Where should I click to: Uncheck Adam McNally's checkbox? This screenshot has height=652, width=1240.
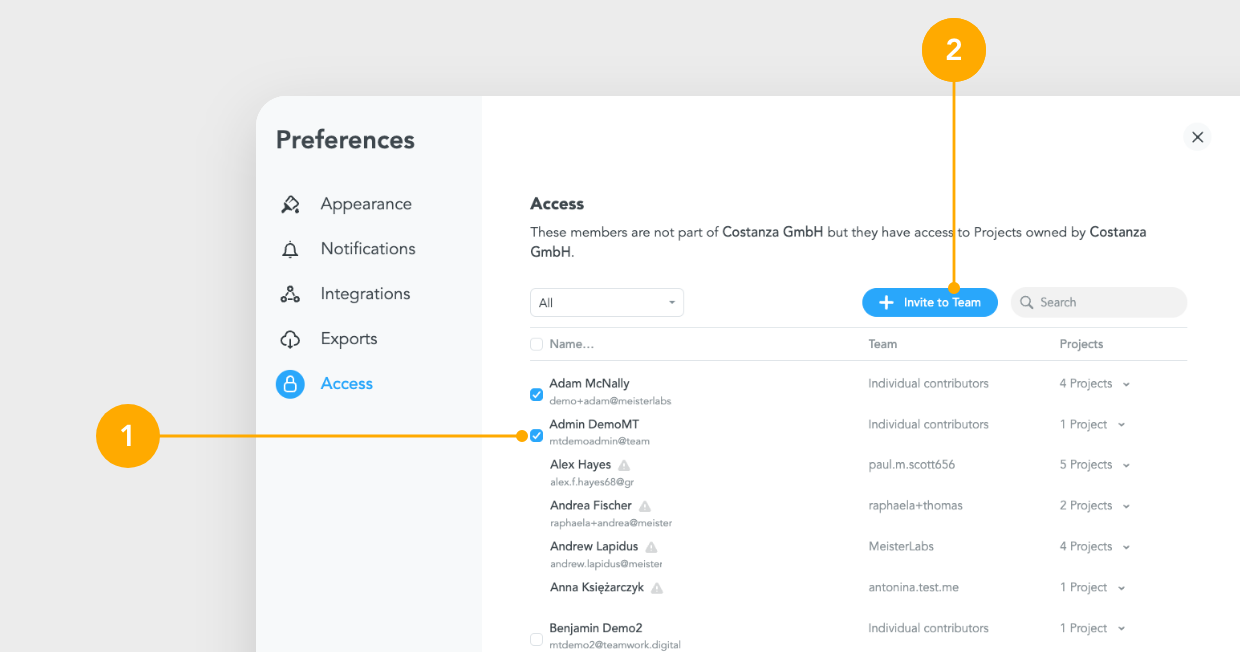[536, 394]
